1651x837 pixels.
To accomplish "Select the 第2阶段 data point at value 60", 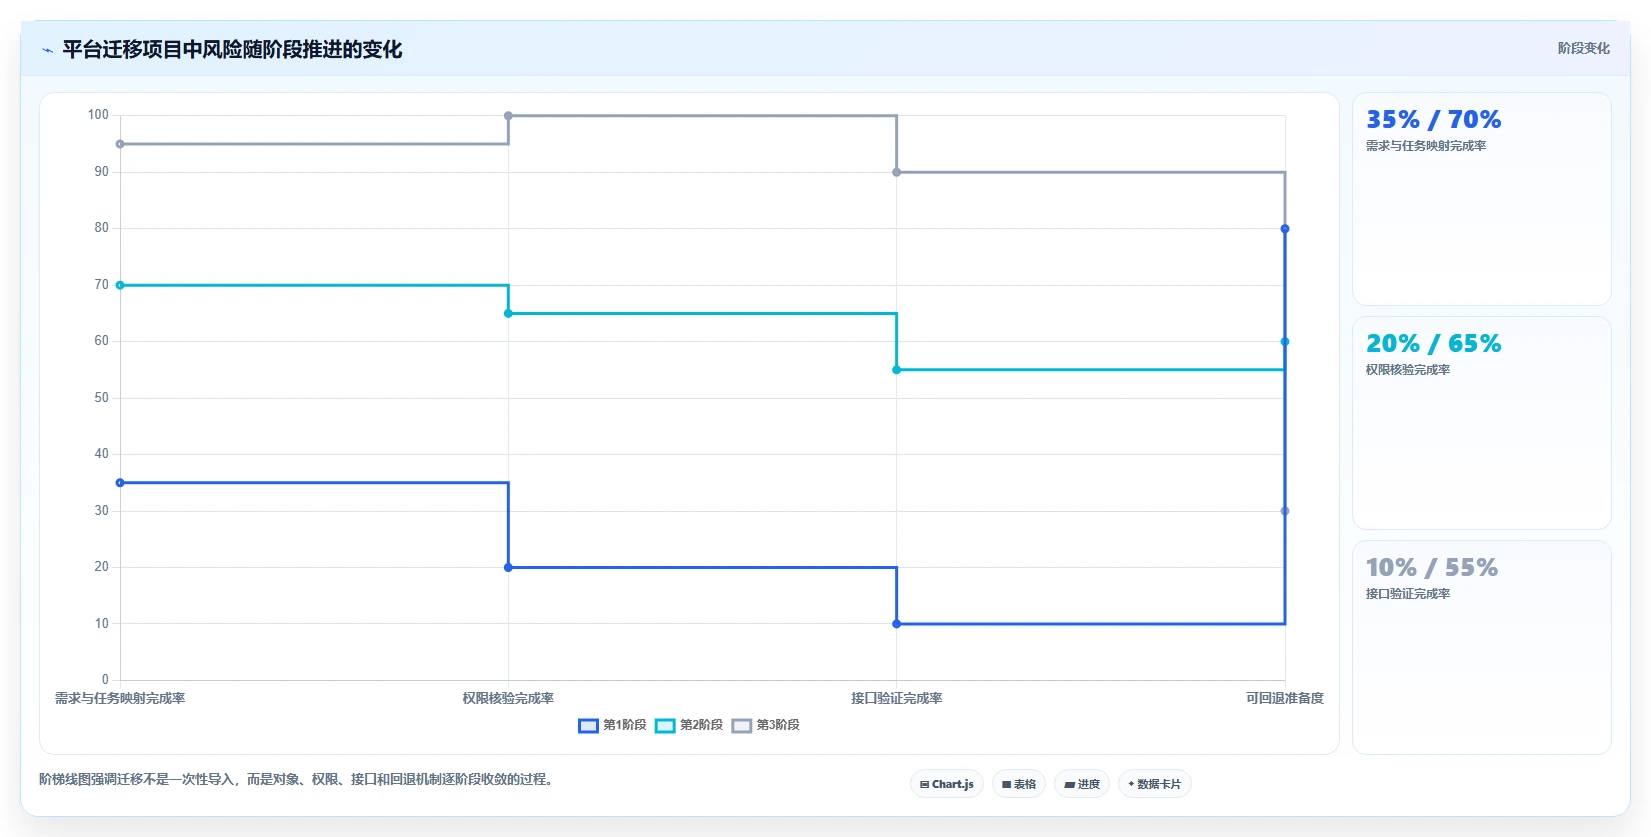I will 1285,342.
